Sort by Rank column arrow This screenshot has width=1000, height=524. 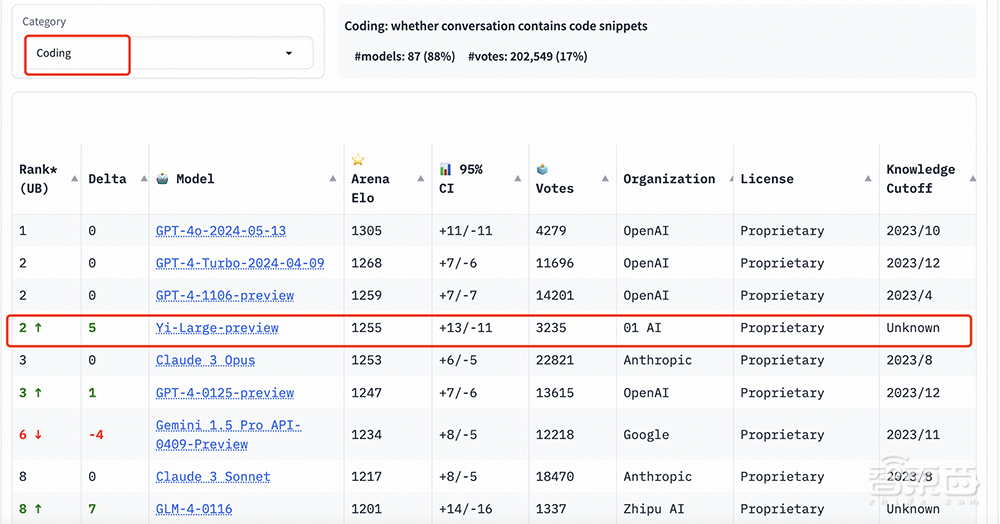[x=73, y=179]
